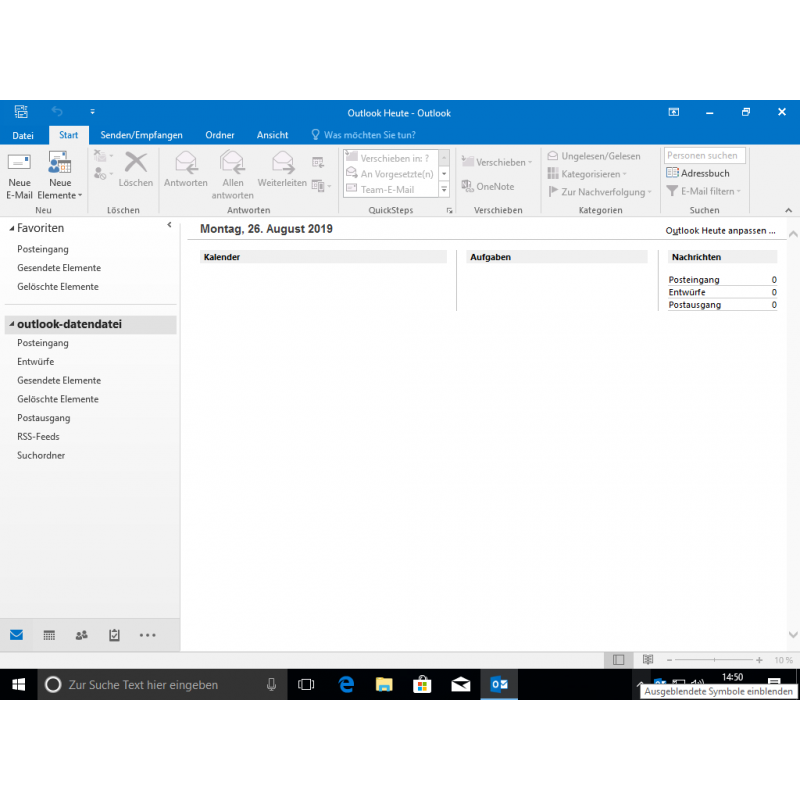Click the undo arrow in title bar

click(x=57, y=112)
